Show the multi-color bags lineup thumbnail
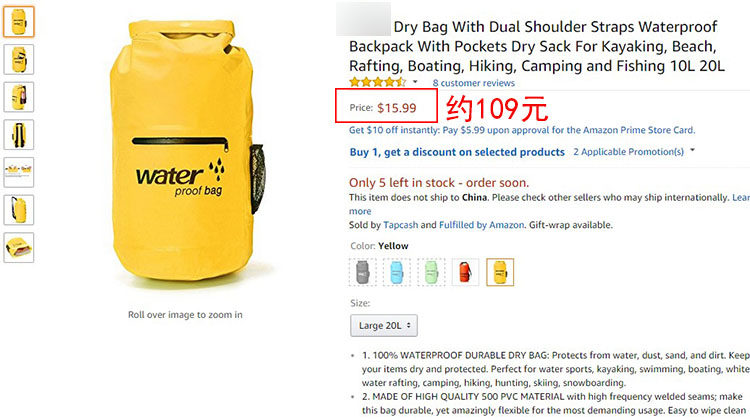 click(19, 172)
